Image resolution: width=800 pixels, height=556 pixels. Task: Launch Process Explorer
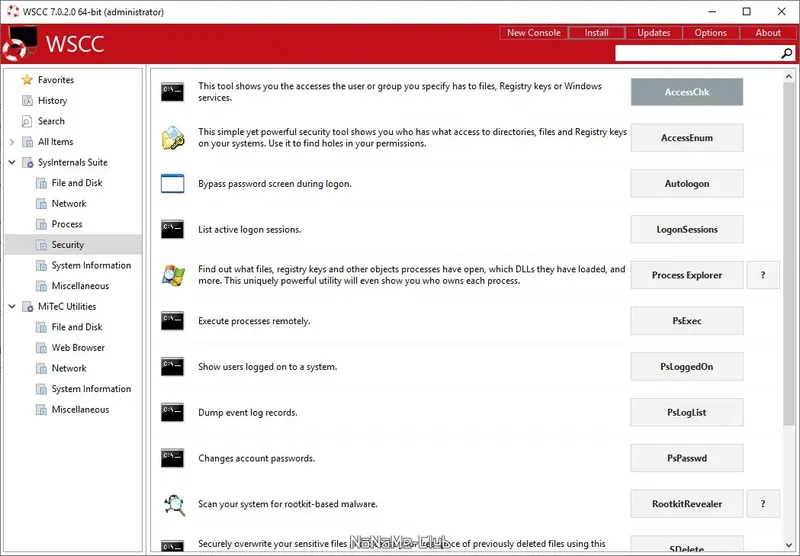pos(687,275)
